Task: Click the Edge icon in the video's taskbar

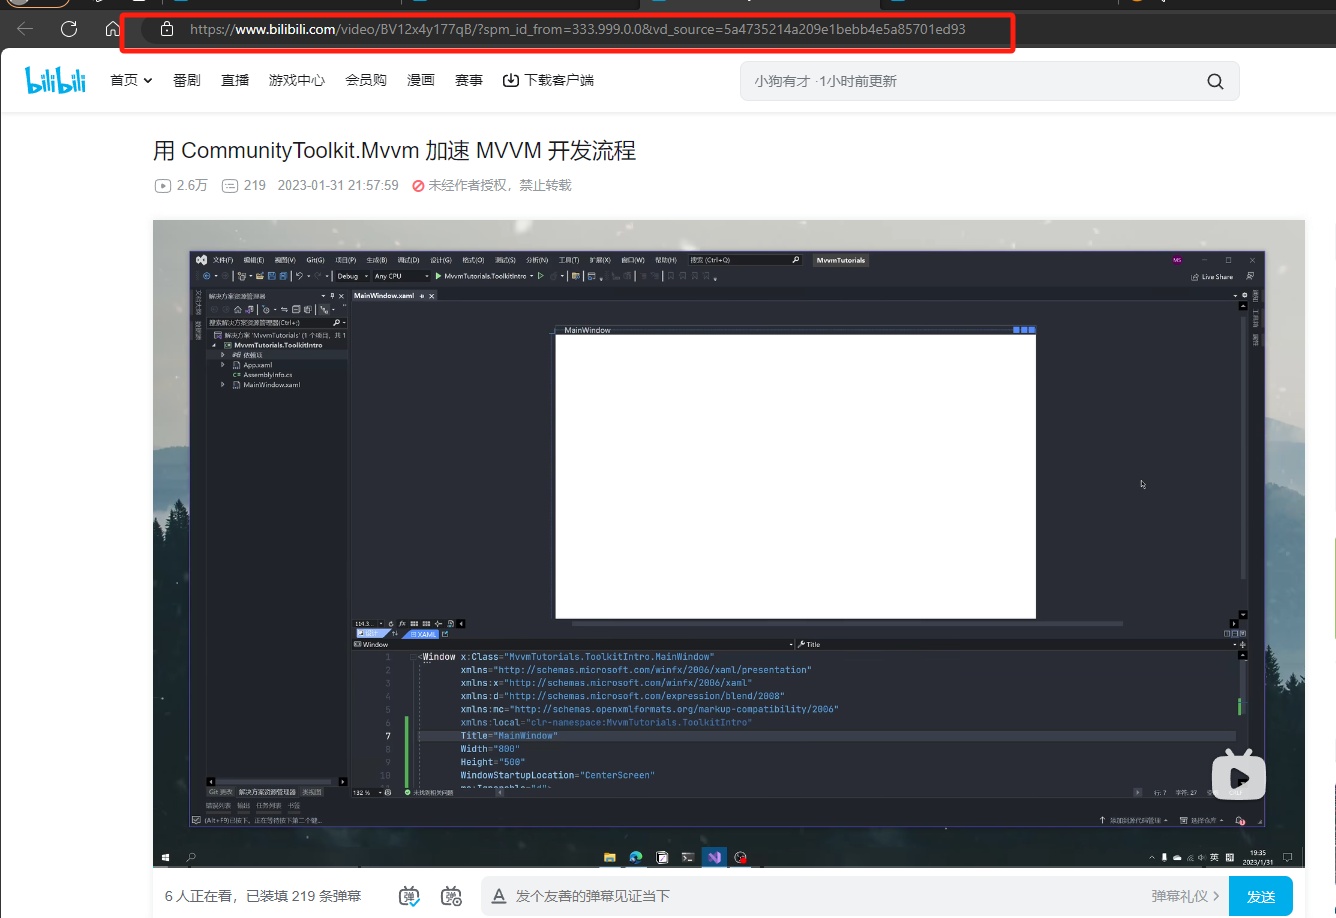Action: pyautogui.click(x=636, y=857)
